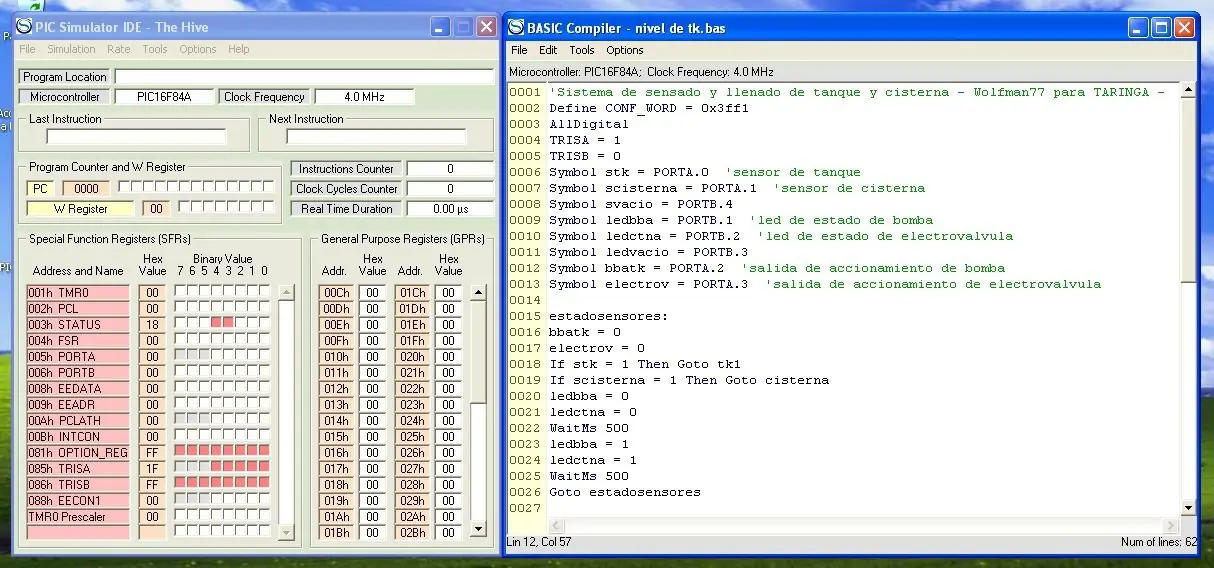Viewport: 1214px width, 568px height.
Task: Click code editor vertical scrollbar down arrow
Action: click(1188, 508)
